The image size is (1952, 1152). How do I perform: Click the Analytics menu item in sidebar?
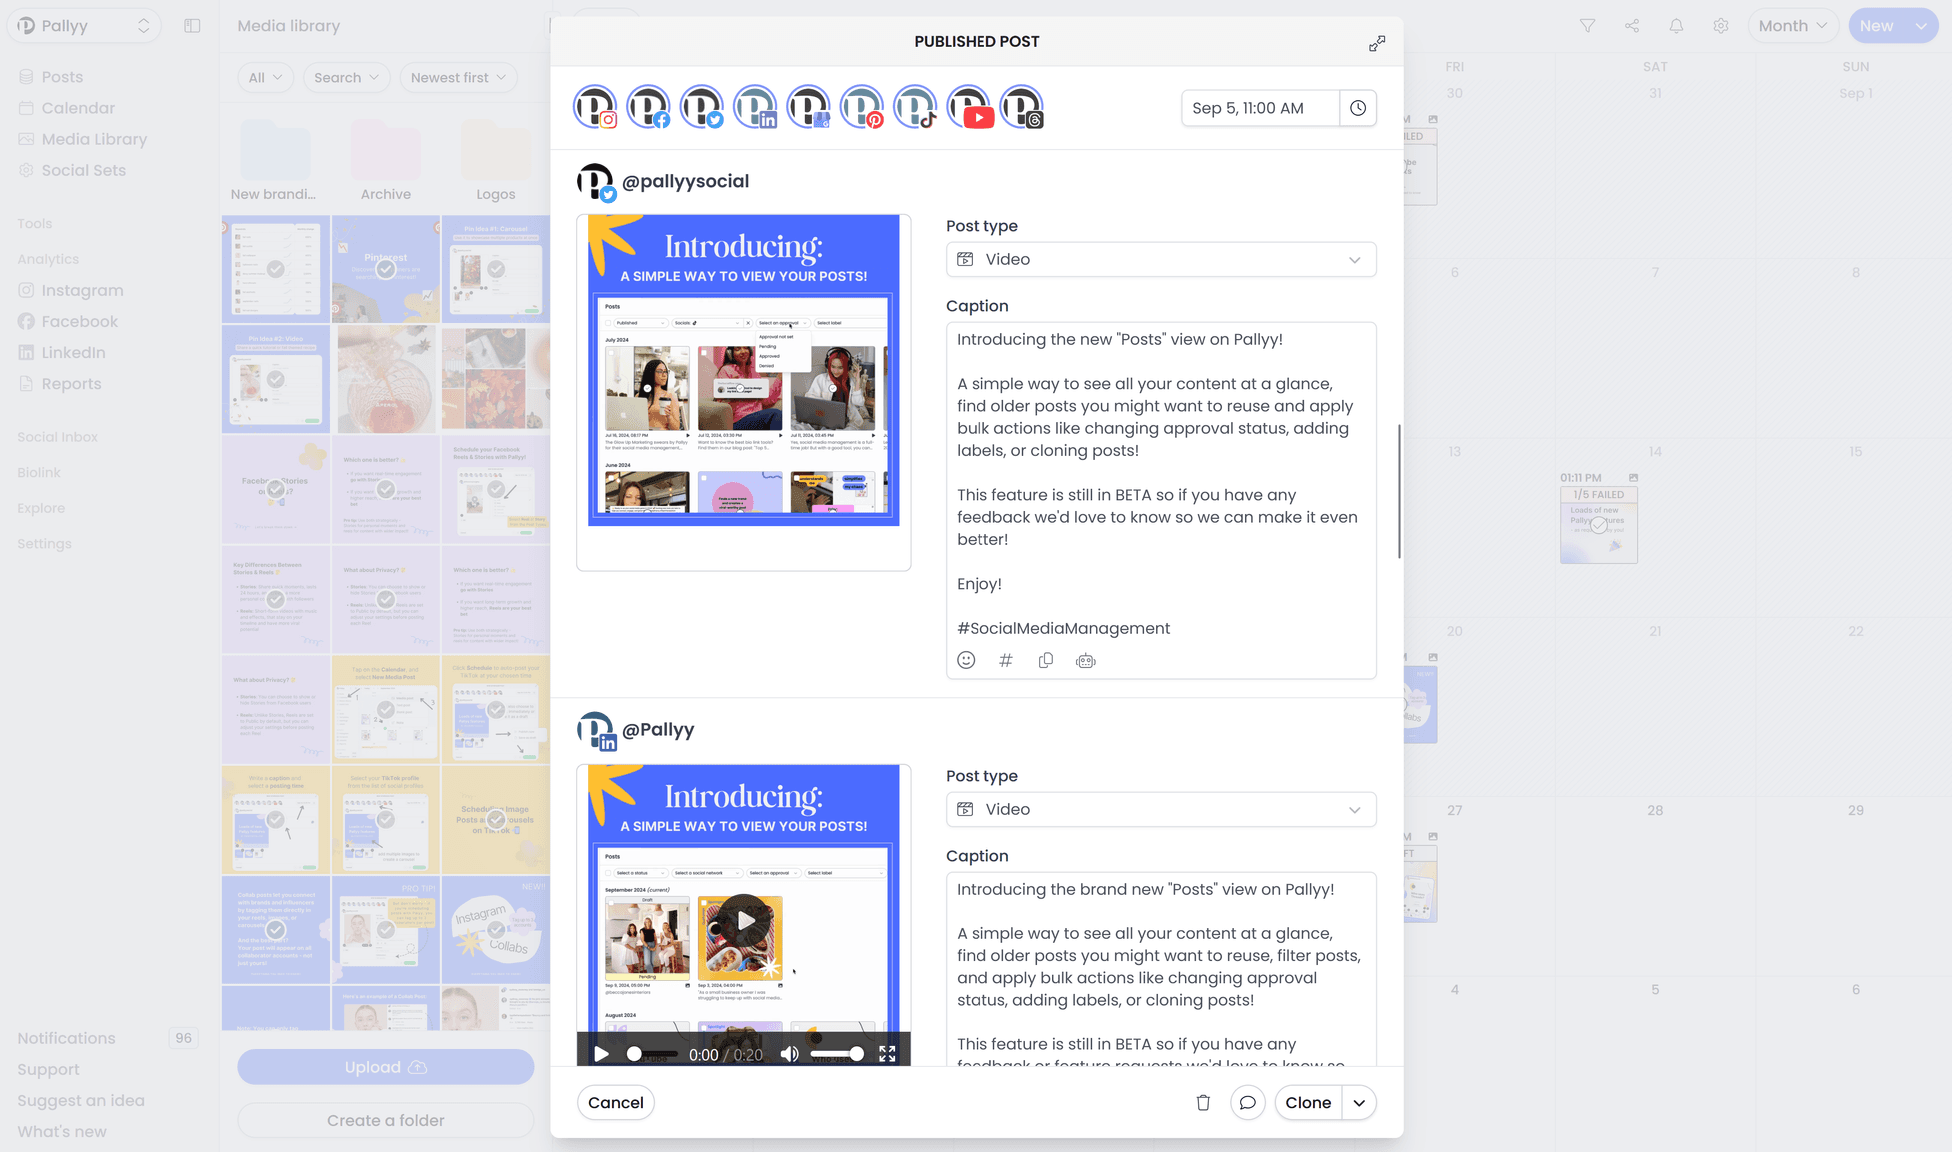tap(48, 259)
